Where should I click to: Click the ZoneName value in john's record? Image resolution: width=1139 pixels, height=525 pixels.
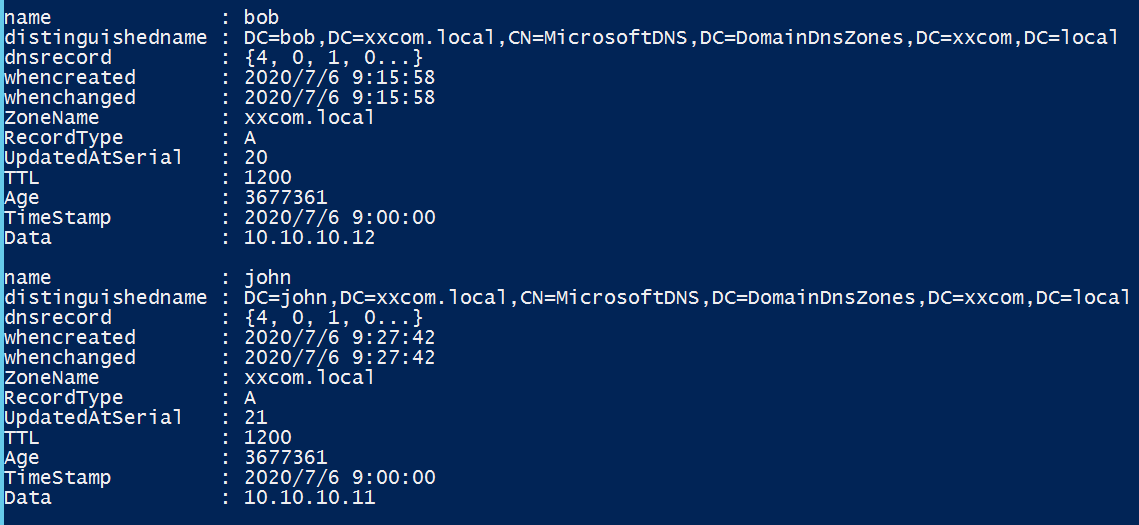[309, 378]
